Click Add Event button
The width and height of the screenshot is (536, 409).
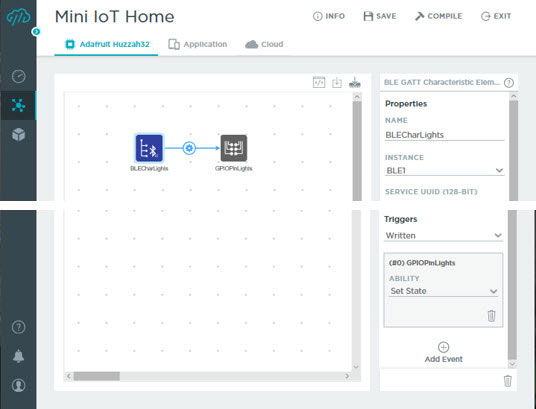tap(443, 352)
